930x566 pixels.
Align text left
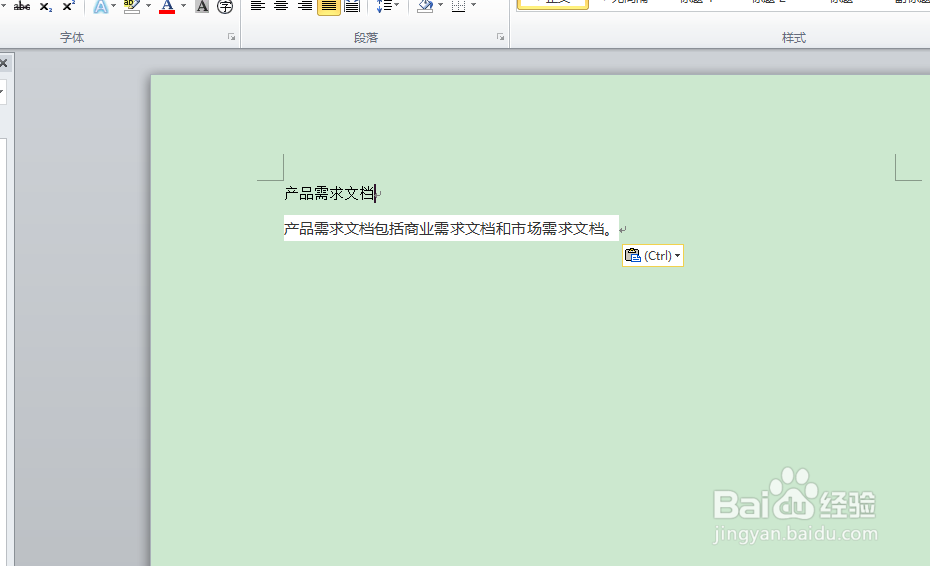click(x=257, y=6)
